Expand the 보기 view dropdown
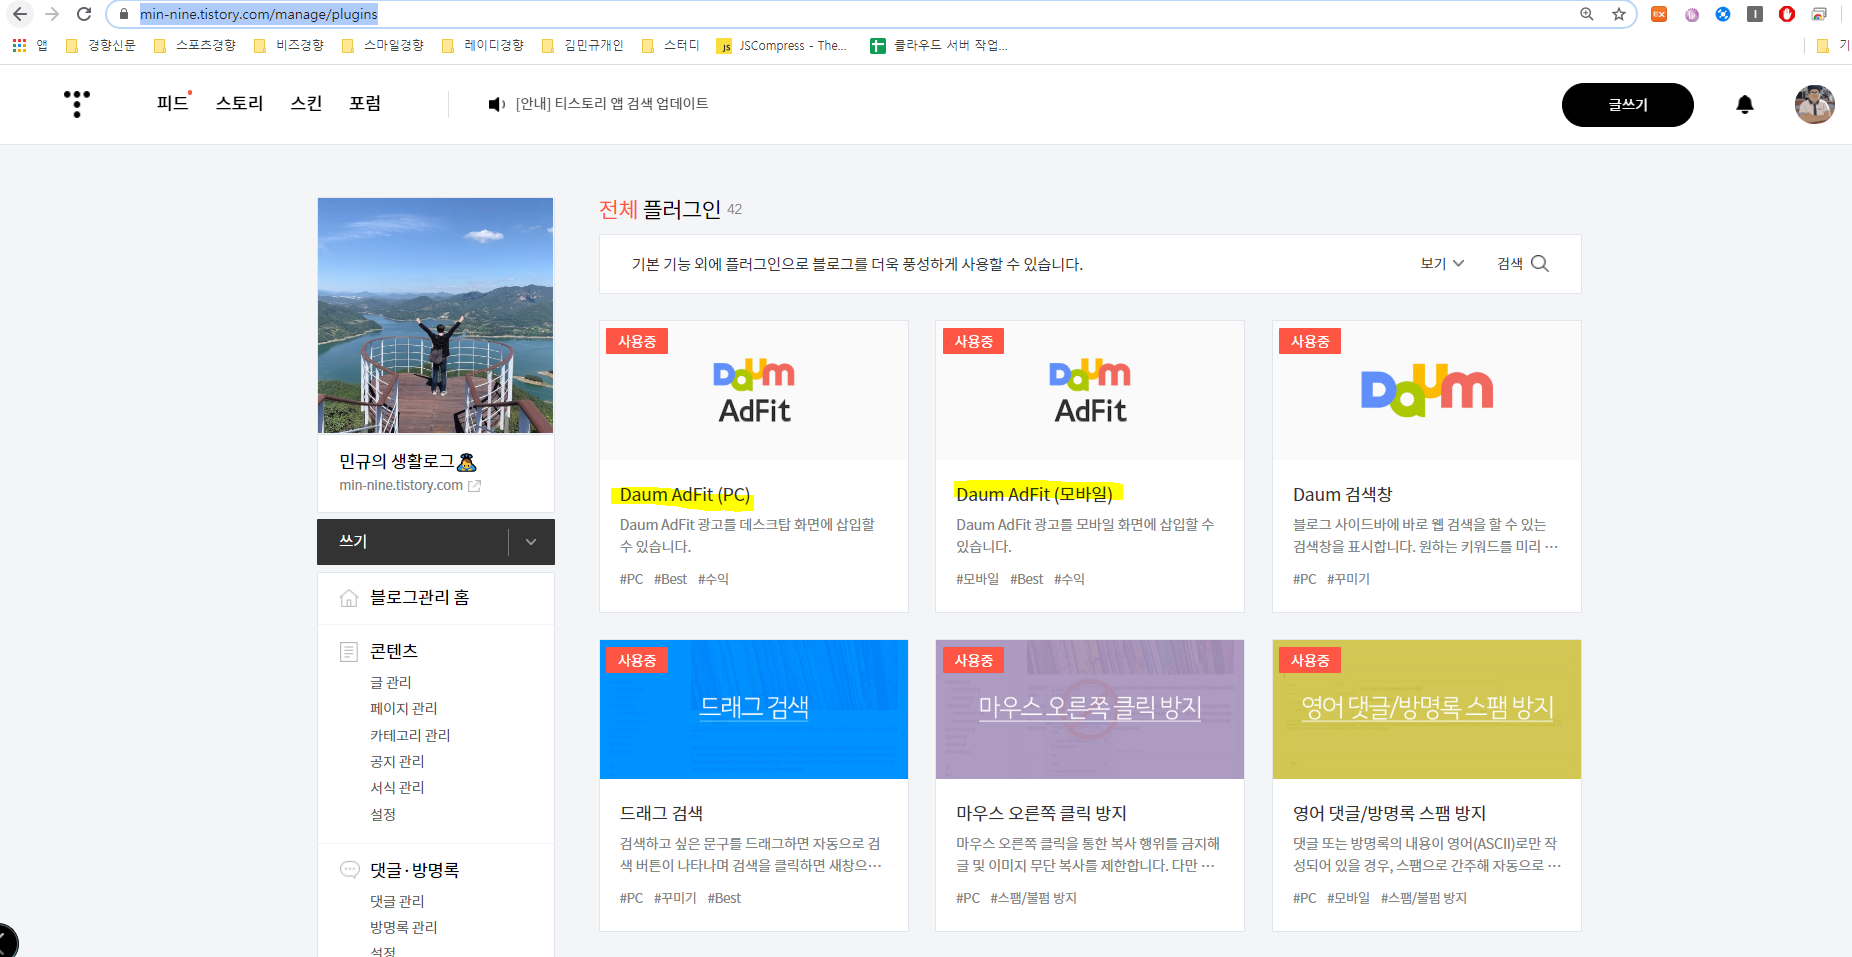This screenshot has width=1852, height=957. coord(1442,264)
